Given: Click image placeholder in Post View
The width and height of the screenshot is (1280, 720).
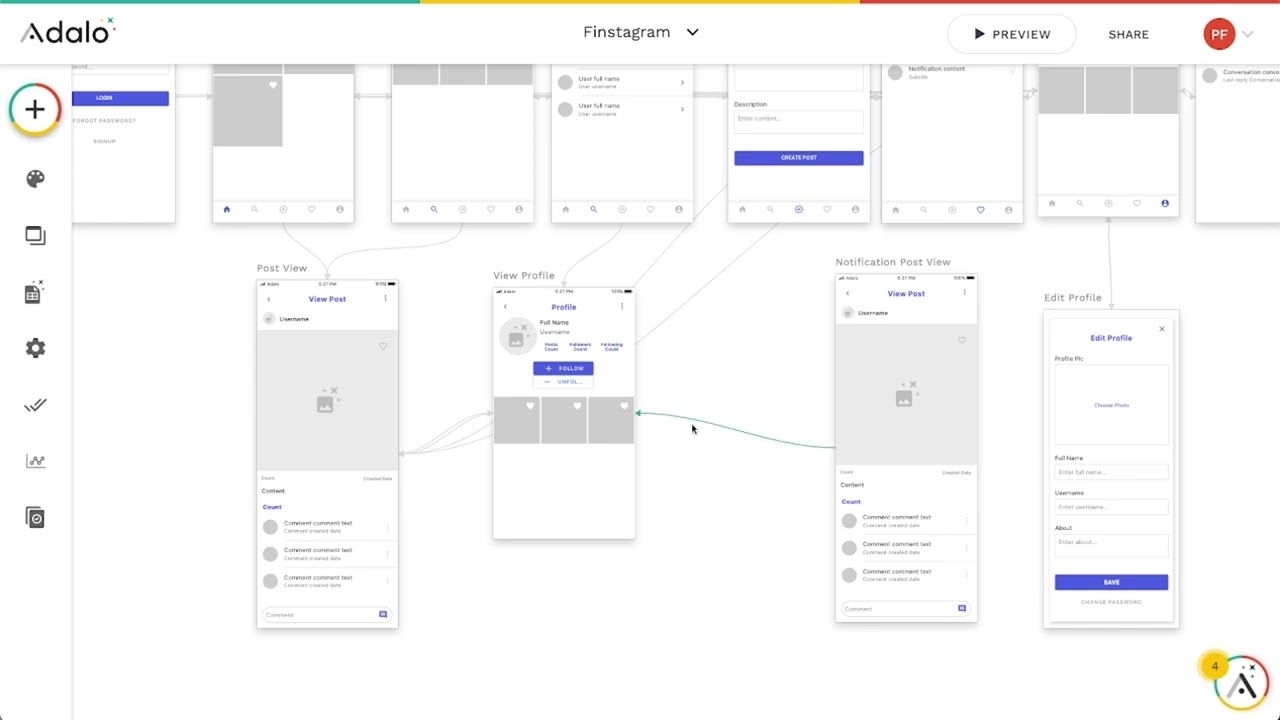Looking at the screenshot, I should point(327,400).
